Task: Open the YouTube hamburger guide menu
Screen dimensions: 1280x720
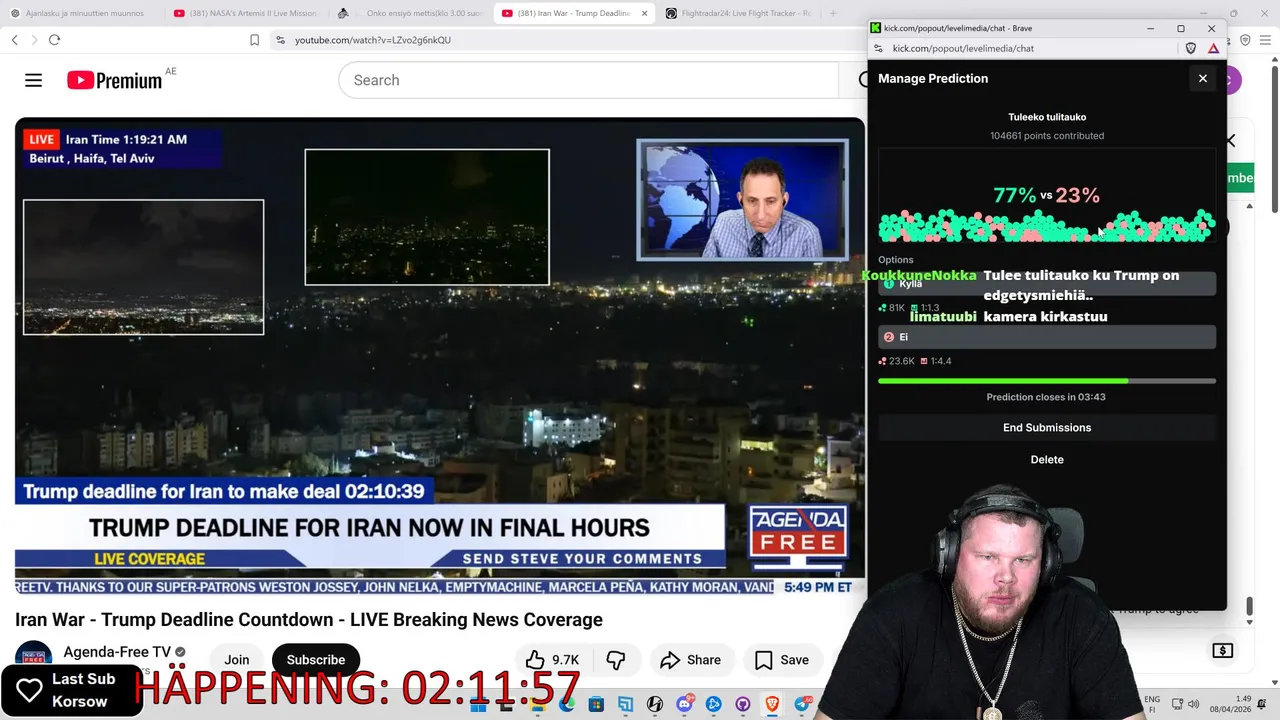Action: pos(33,80)
